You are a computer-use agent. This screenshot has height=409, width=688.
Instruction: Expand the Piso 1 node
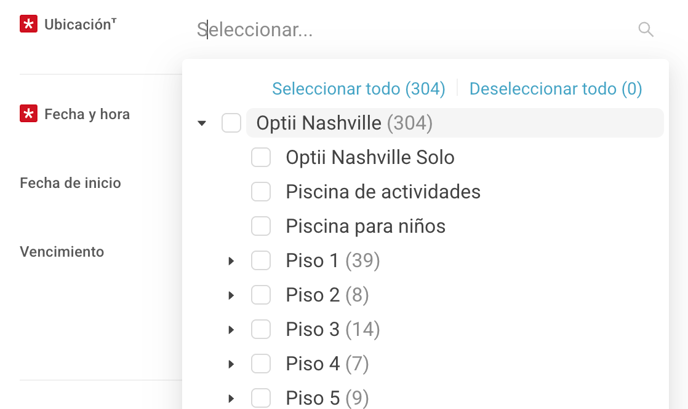click(231, 261)
